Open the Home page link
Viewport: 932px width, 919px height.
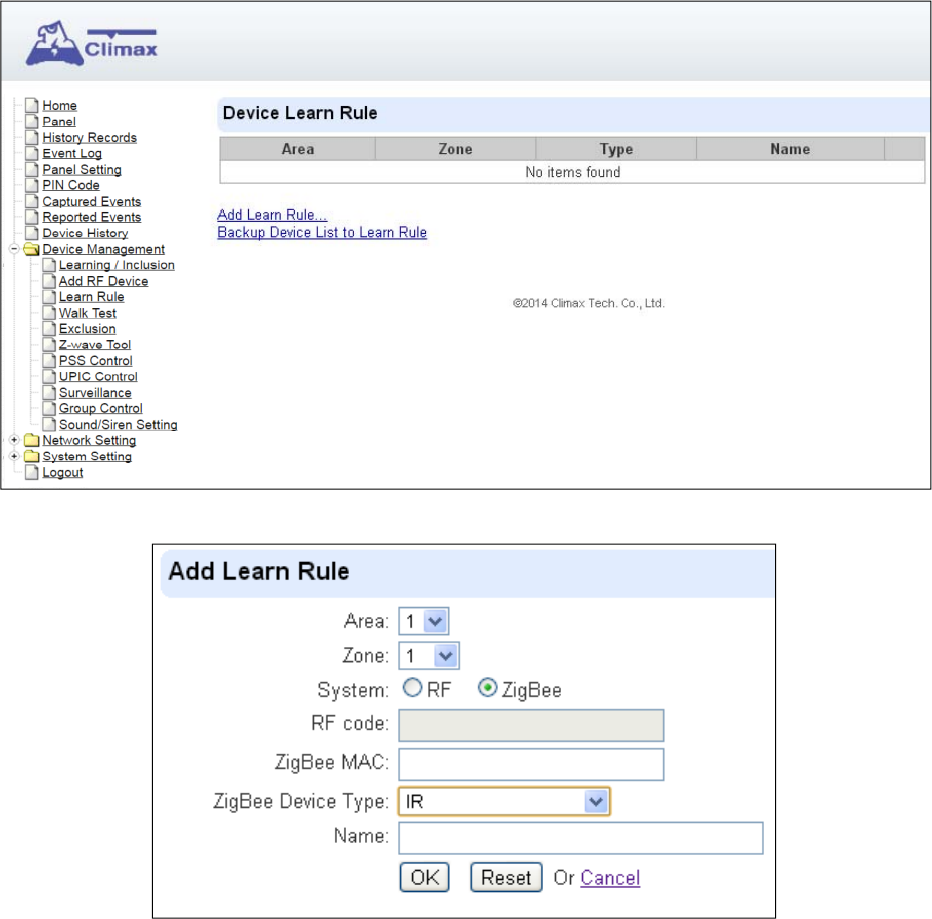[x=59, y=105]
